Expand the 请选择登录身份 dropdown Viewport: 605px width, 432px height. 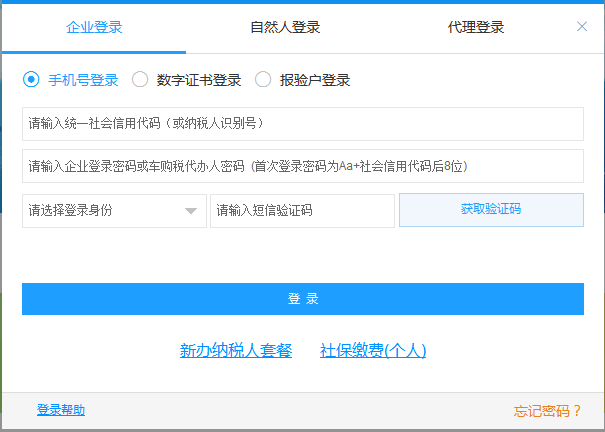click(x=114, y=211)
